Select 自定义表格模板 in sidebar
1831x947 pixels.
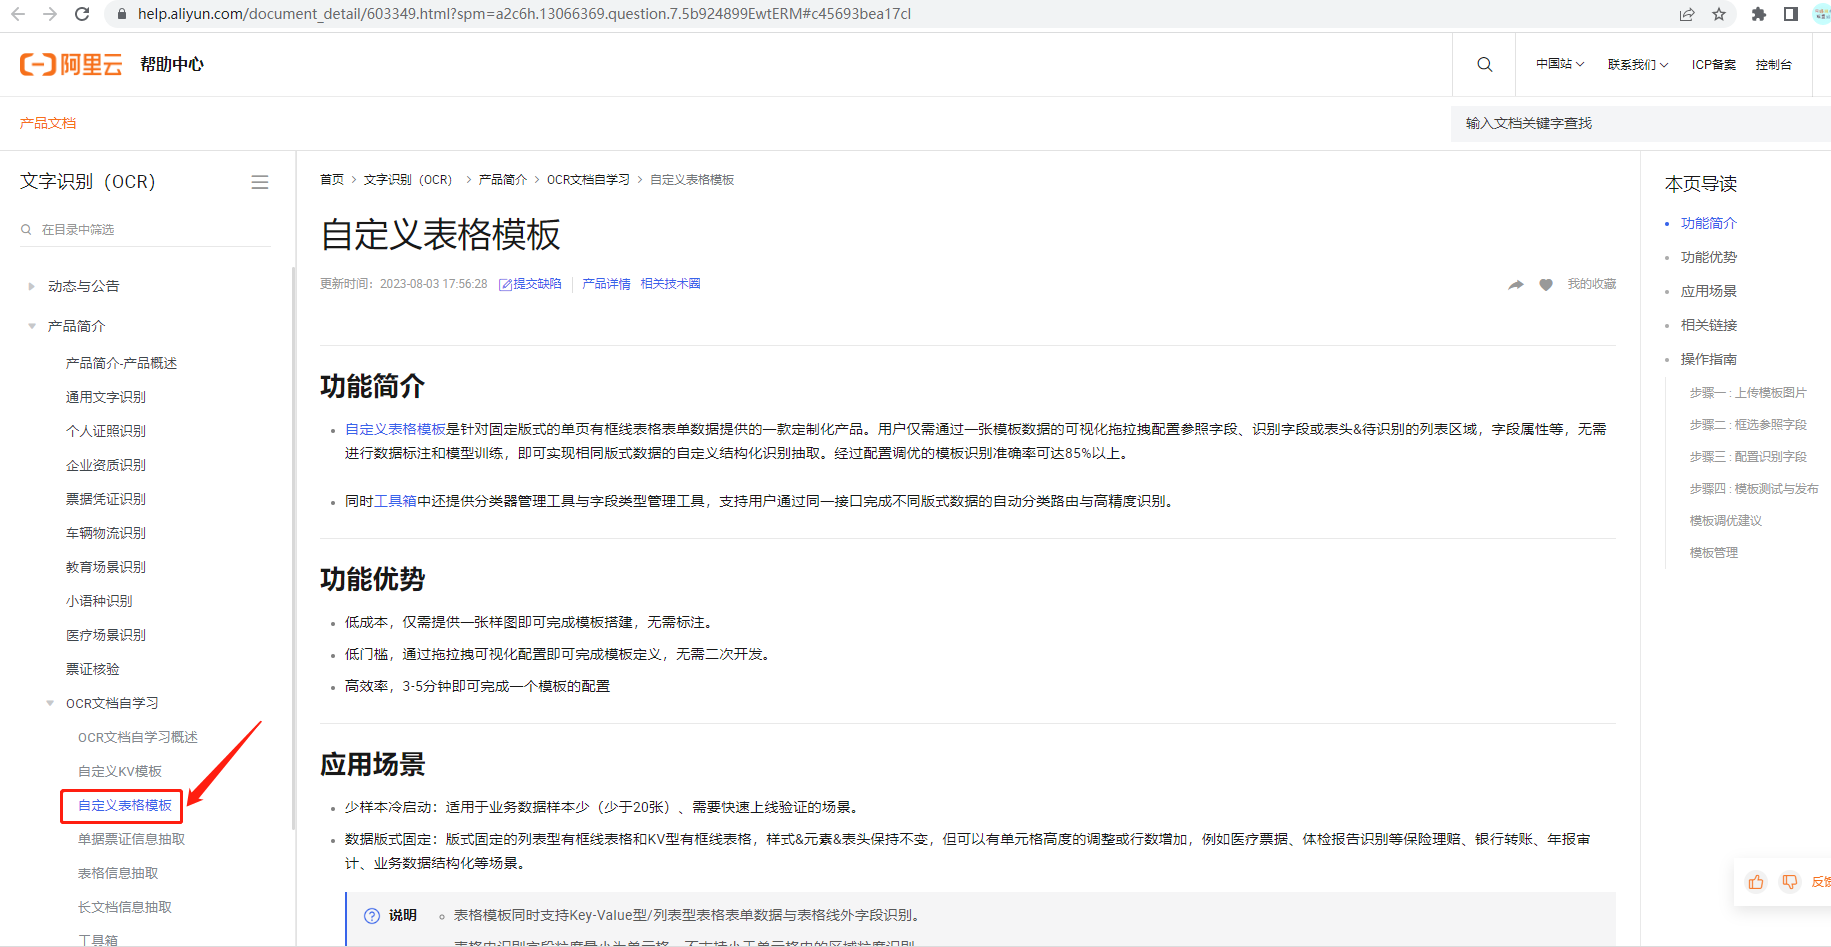click(125, 805)
